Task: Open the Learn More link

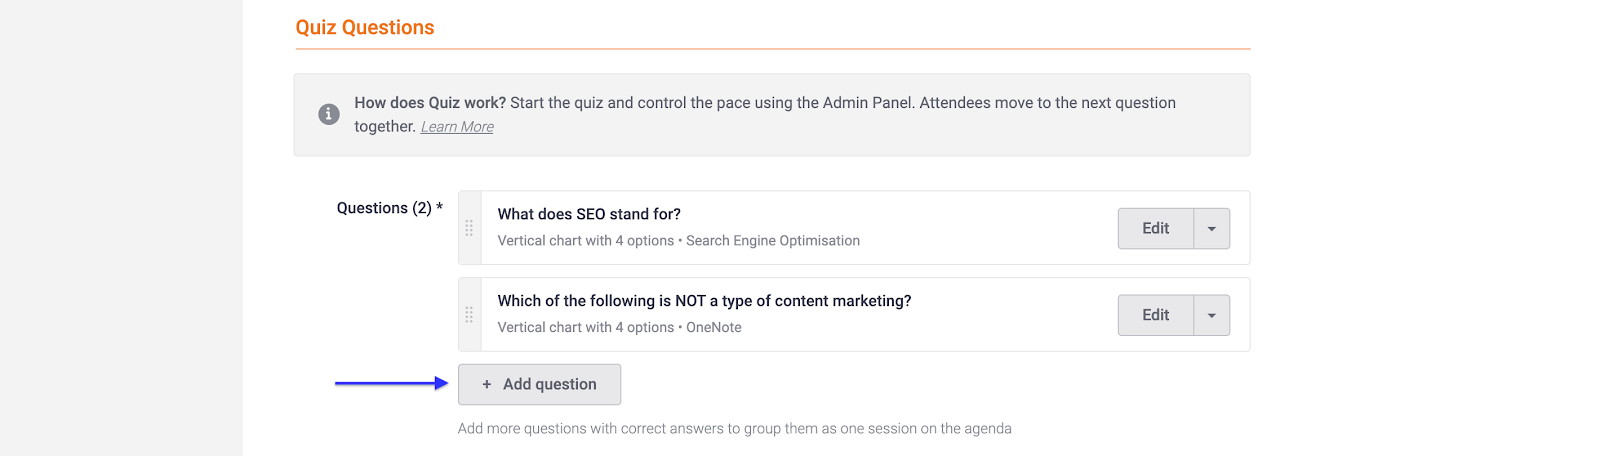Action: 457,127
